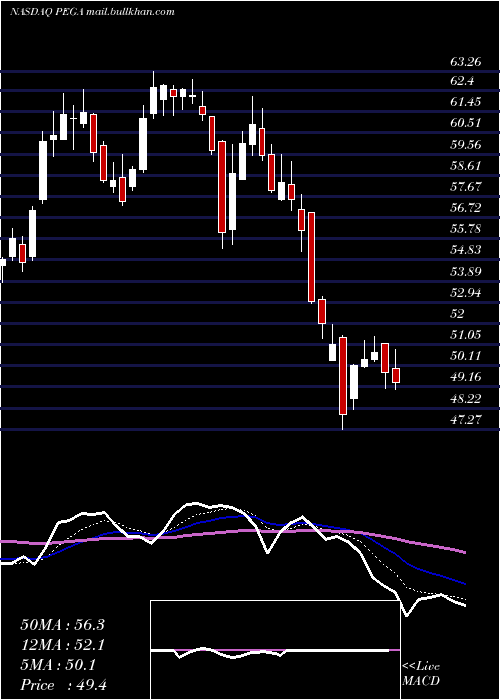Click the 57.67 price axis label

[466, 186]
